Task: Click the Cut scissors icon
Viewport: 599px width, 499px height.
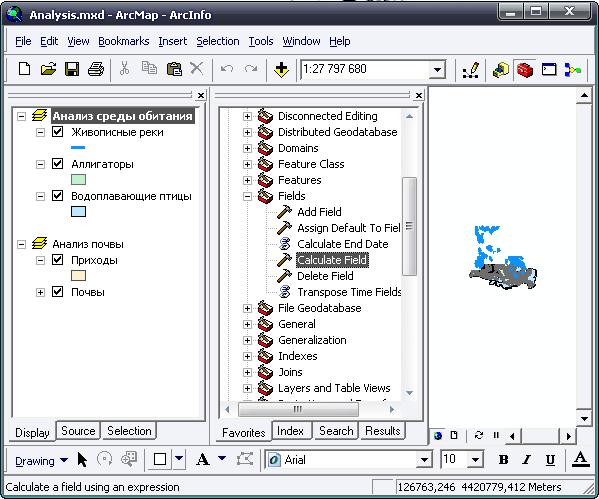Action: [125, 69]
